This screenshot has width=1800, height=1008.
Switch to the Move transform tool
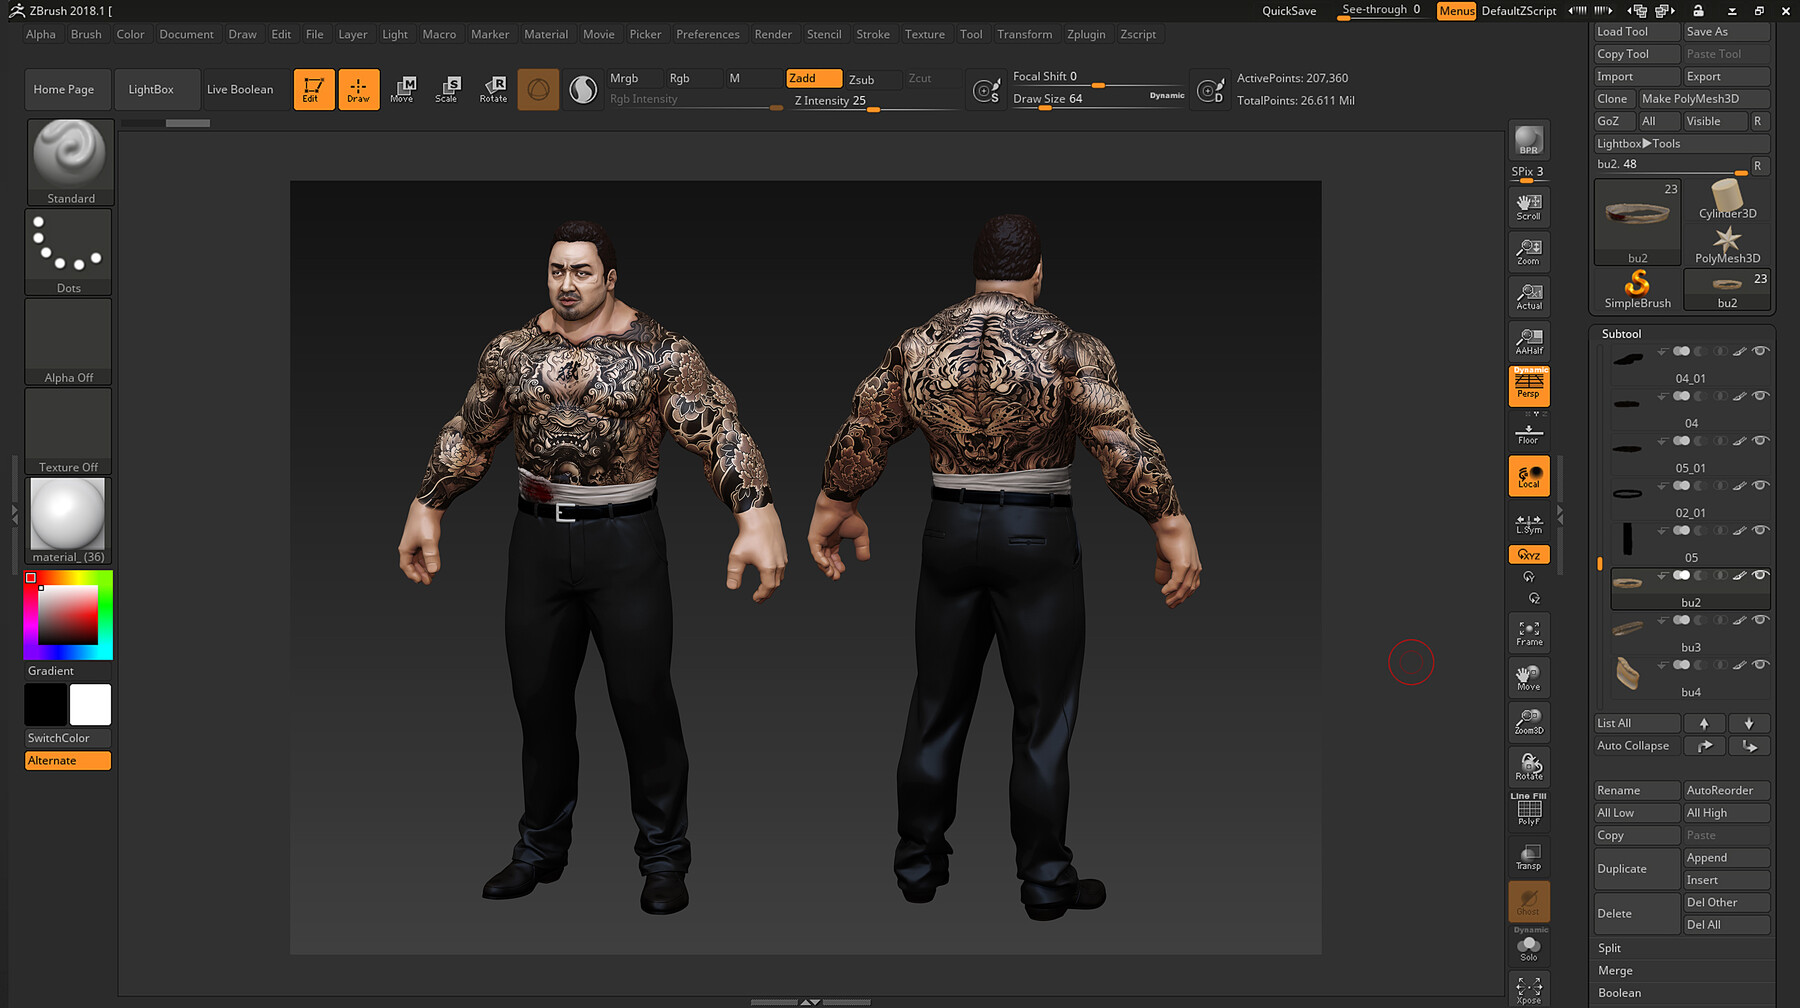pyautogui.click(x=403, y=89)
